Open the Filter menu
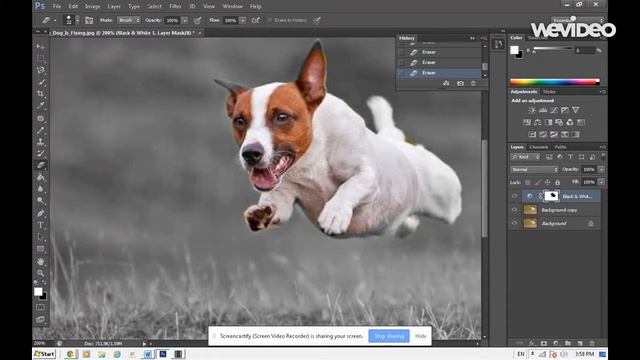Screen dimensions: 640x360 click(x=175, y=6)
